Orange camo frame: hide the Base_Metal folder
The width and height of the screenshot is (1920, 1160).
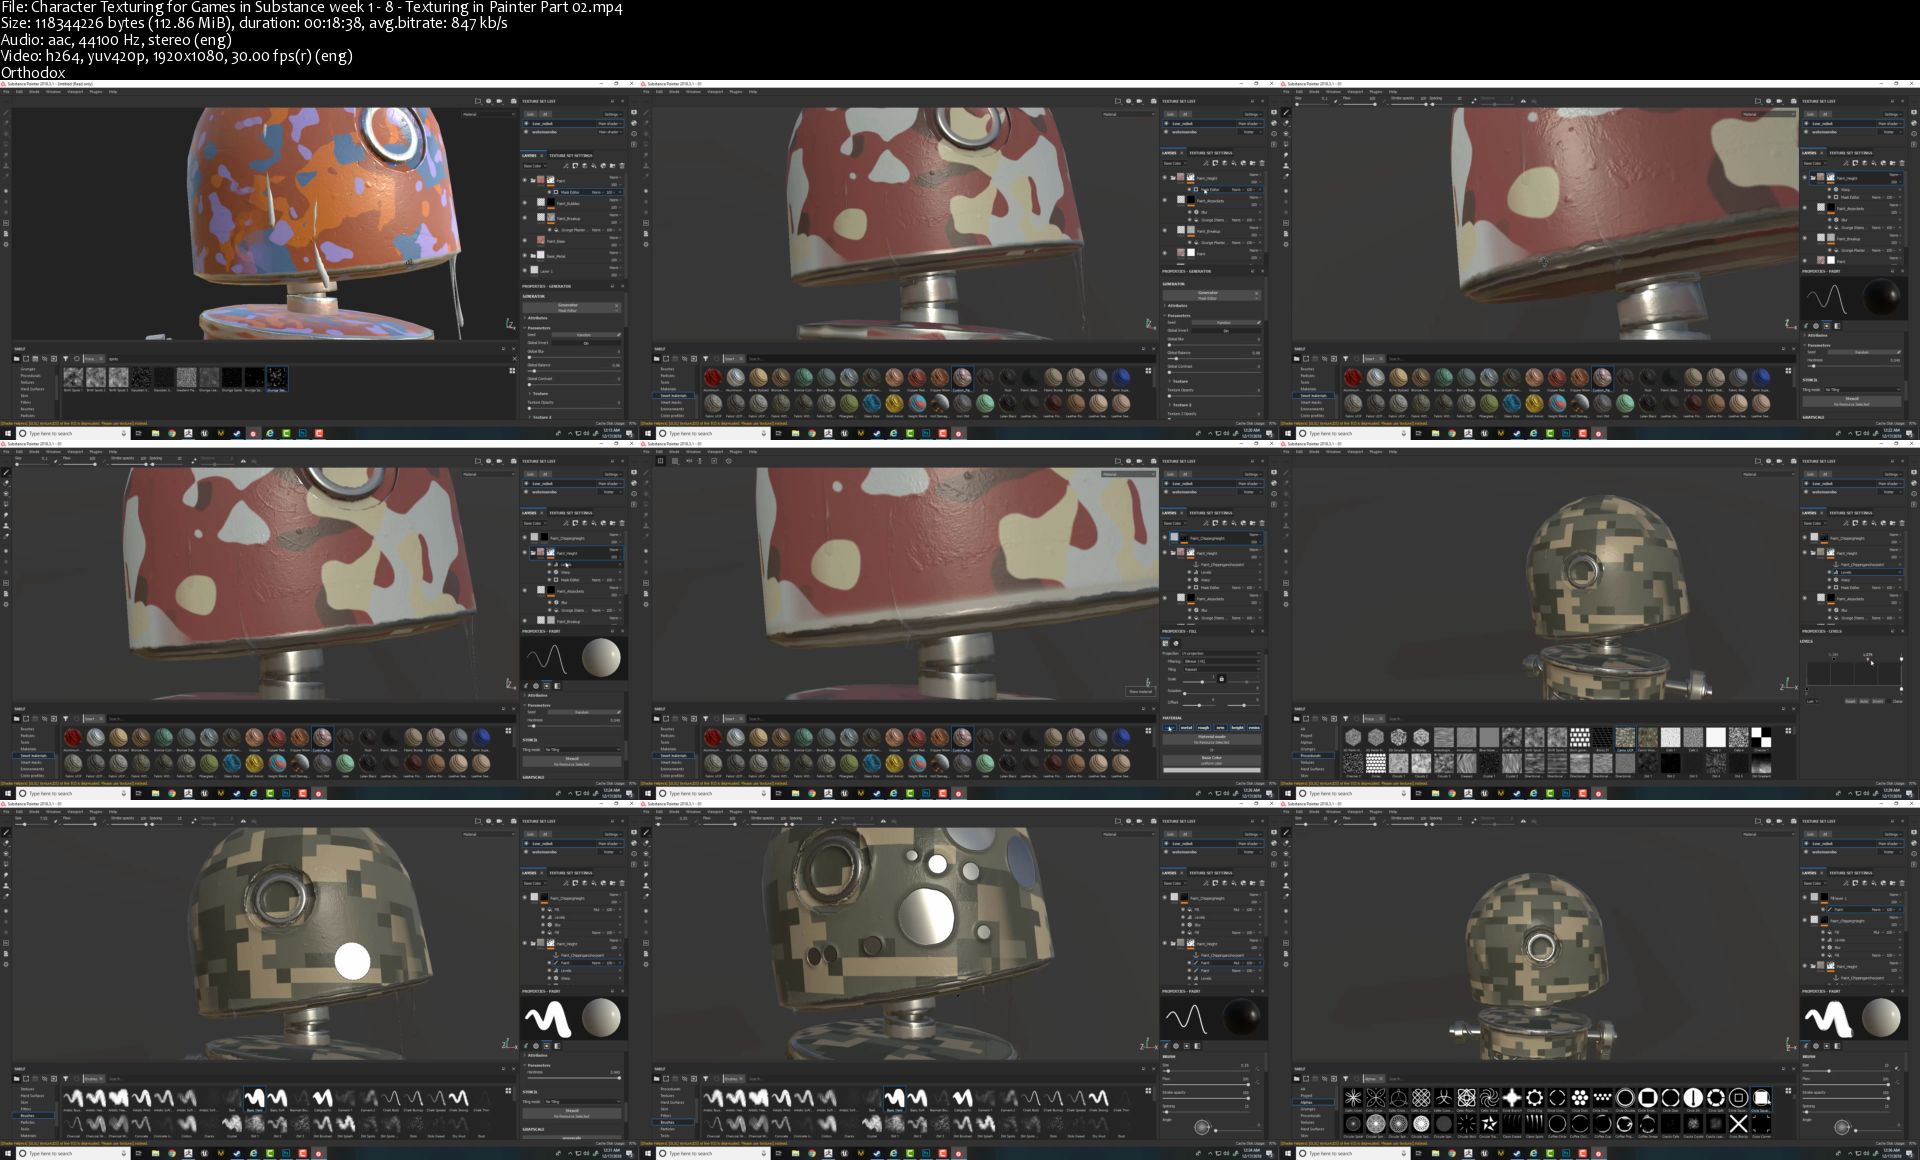click(x=525, y=255)
